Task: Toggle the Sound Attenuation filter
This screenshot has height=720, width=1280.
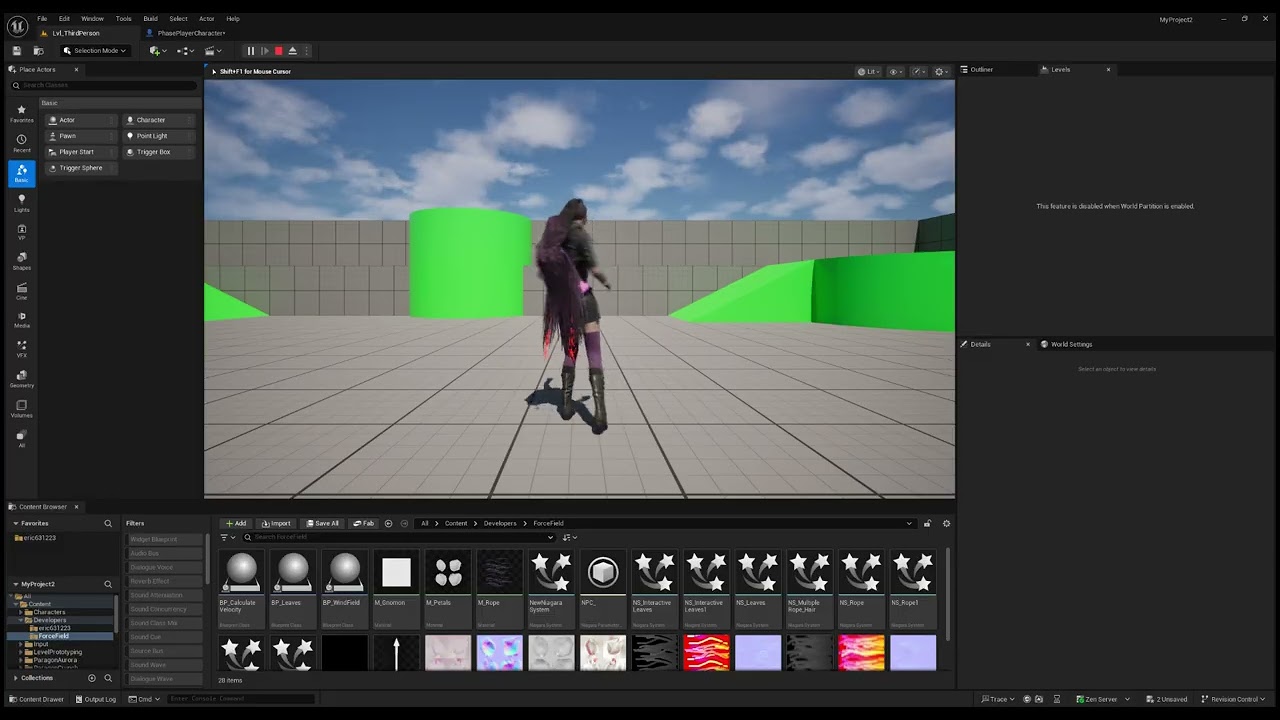Action: pos(165,596)
